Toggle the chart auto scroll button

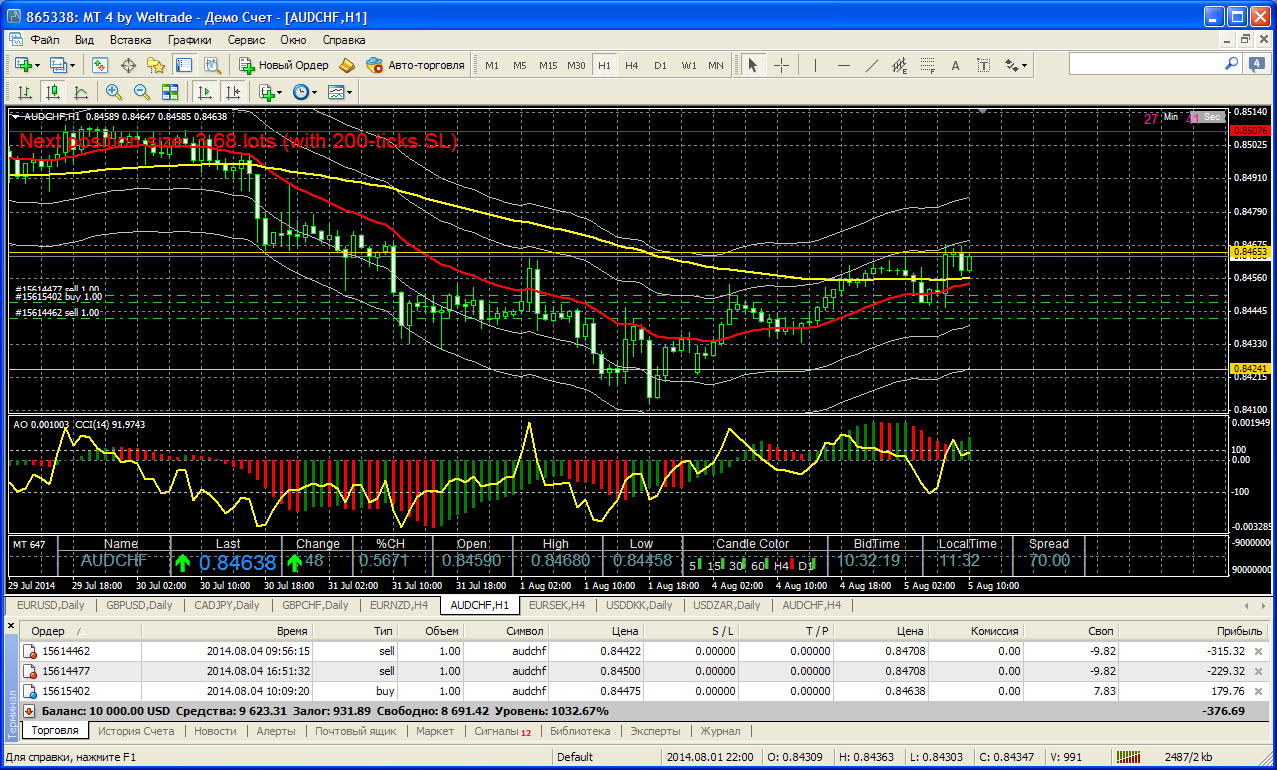click(x=205, y=92)
